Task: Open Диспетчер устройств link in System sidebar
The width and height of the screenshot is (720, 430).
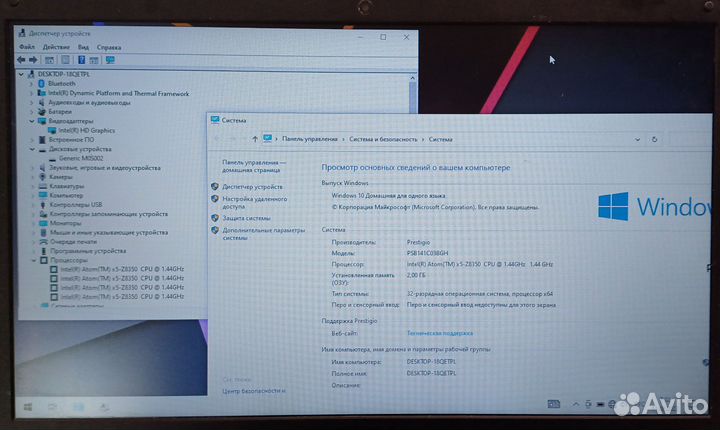Action: (x=252, y=186)
